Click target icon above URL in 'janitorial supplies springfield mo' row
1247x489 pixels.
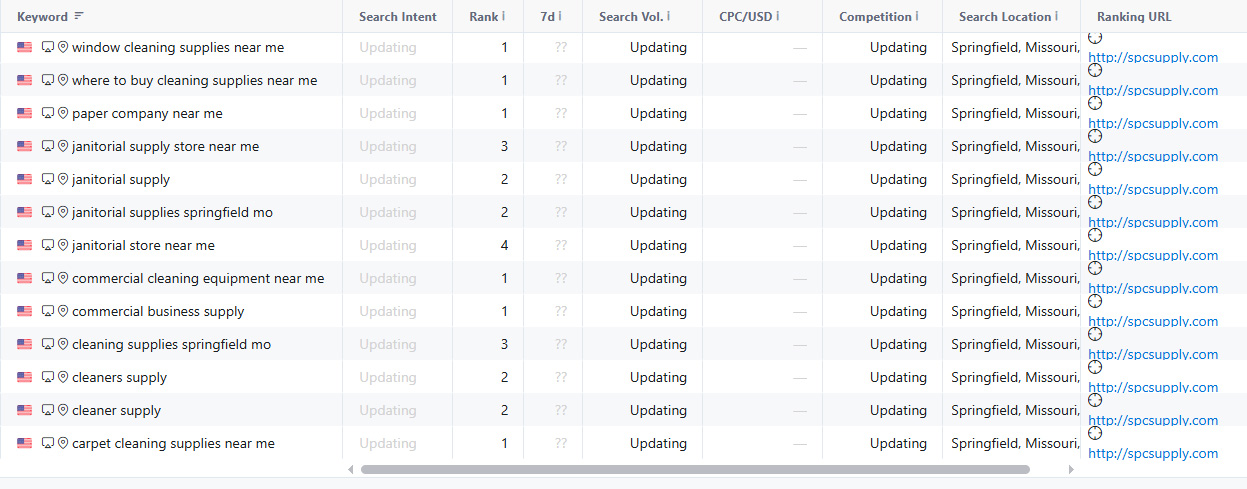tap(1095, 202)
